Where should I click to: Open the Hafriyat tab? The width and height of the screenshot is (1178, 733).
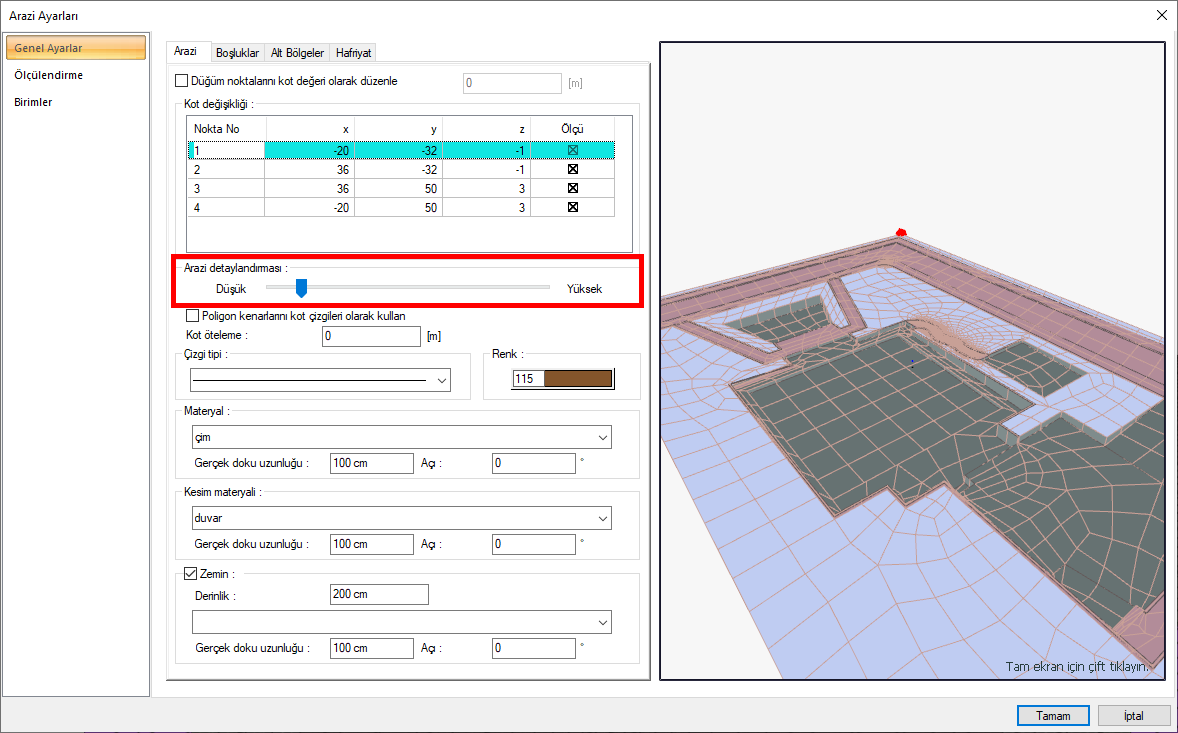[353, 53]
